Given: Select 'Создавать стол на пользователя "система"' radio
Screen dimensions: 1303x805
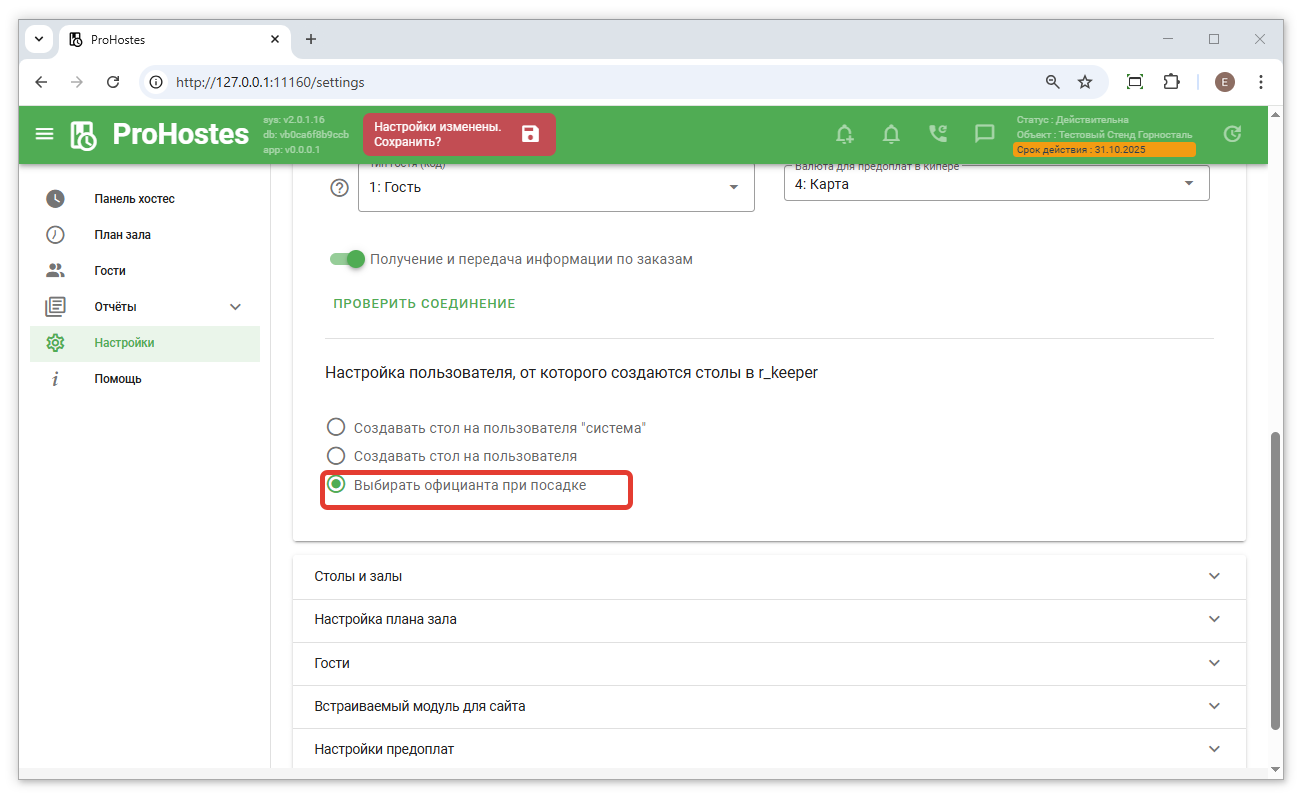Looking at the screenshot, I should pos(337,428).
